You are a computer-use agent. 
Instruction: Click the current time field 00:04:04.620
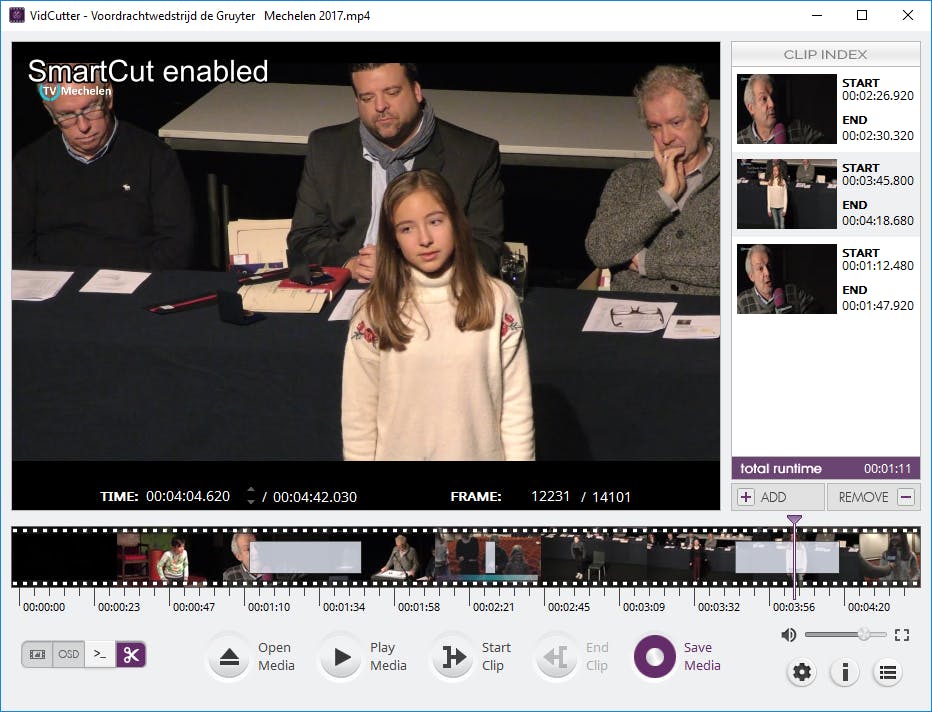coord(188,496)
